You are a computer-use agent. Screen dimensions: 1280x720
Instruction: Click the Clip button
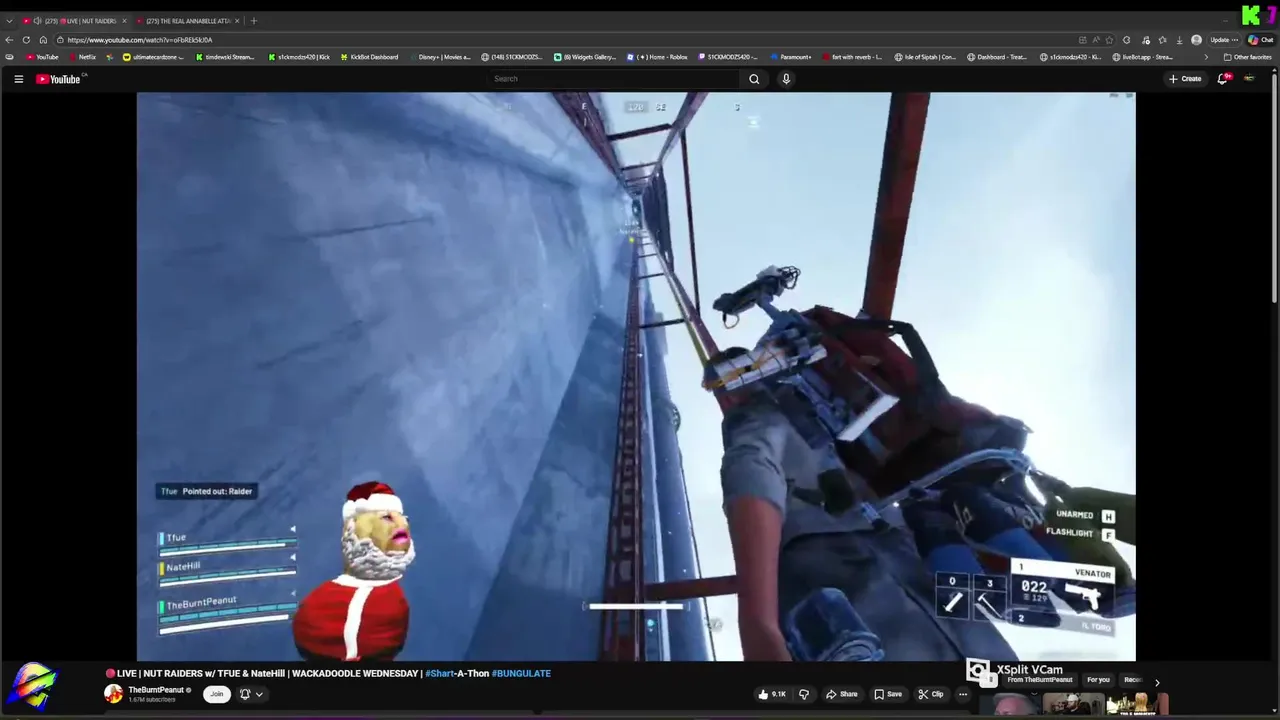(x=932, y=694)
